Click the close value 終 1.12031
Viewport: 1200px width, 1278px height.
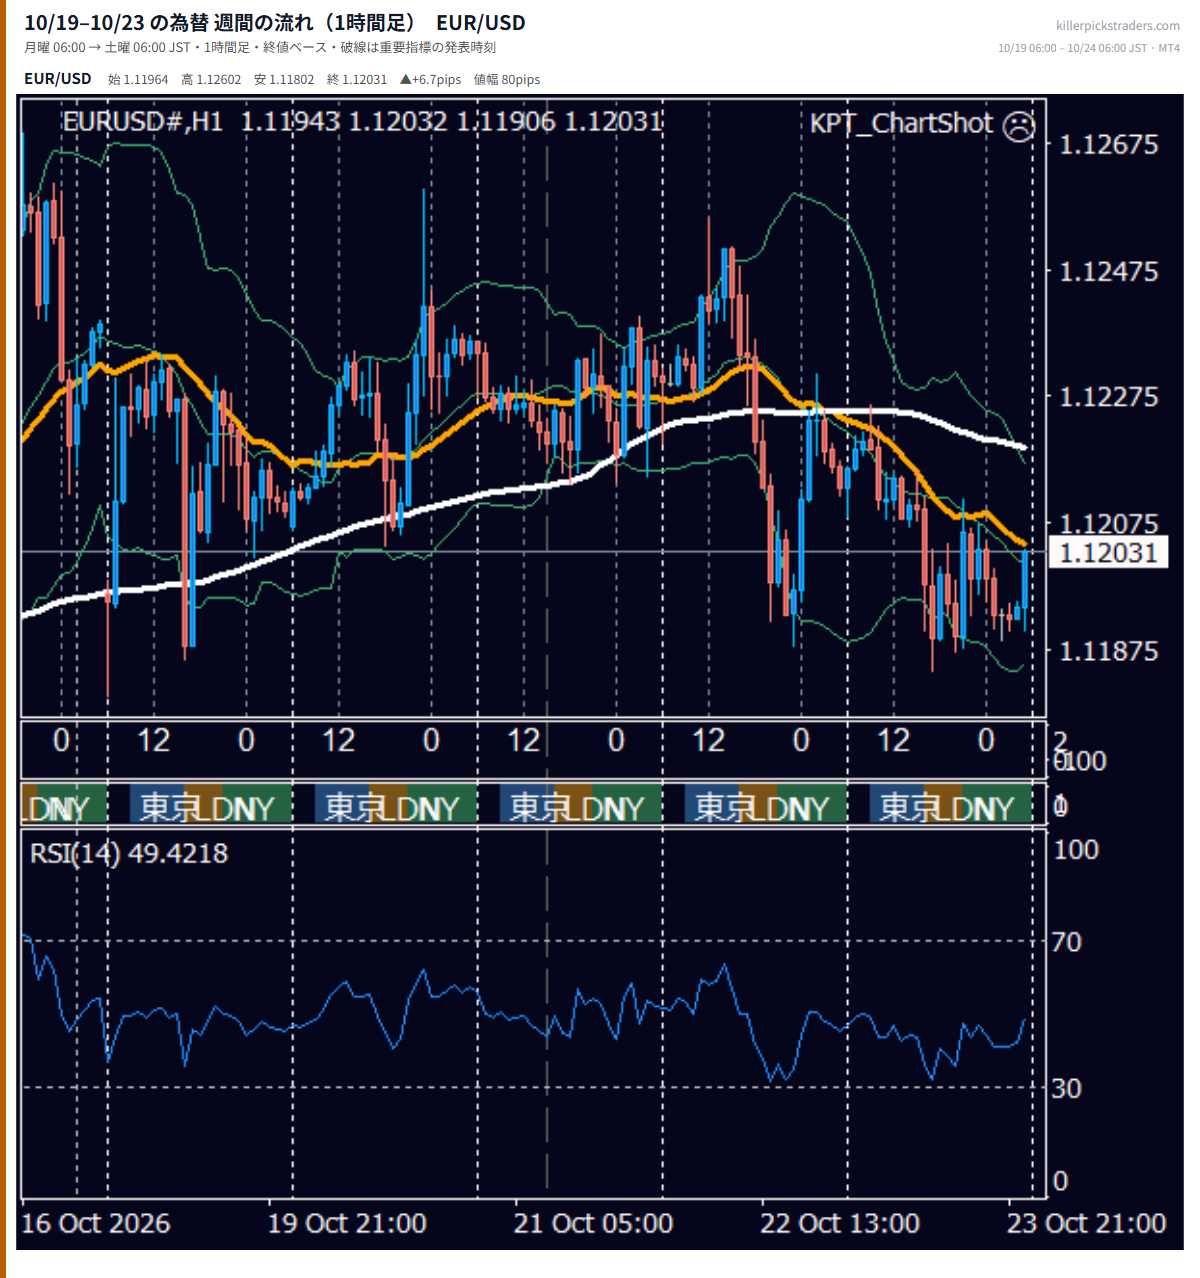357,79
